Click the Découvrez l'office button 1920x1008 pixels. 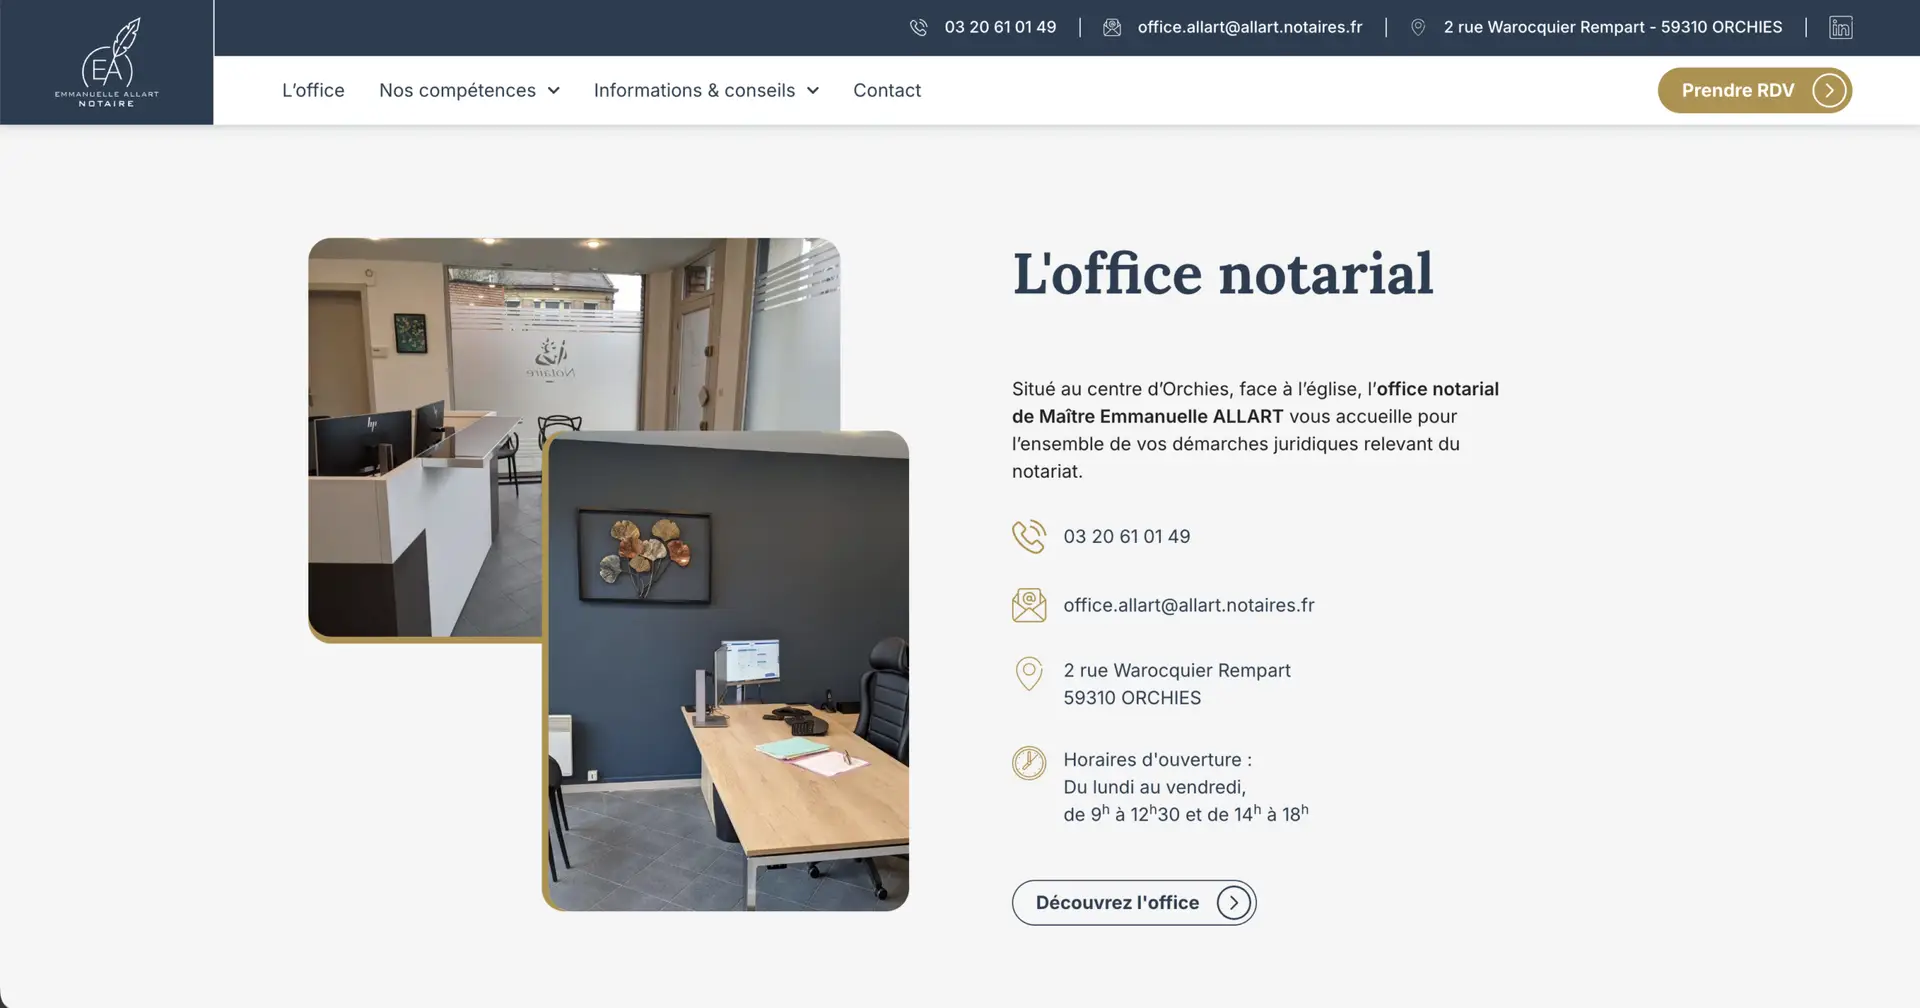pyautogui.click(x=1134, y=903)
